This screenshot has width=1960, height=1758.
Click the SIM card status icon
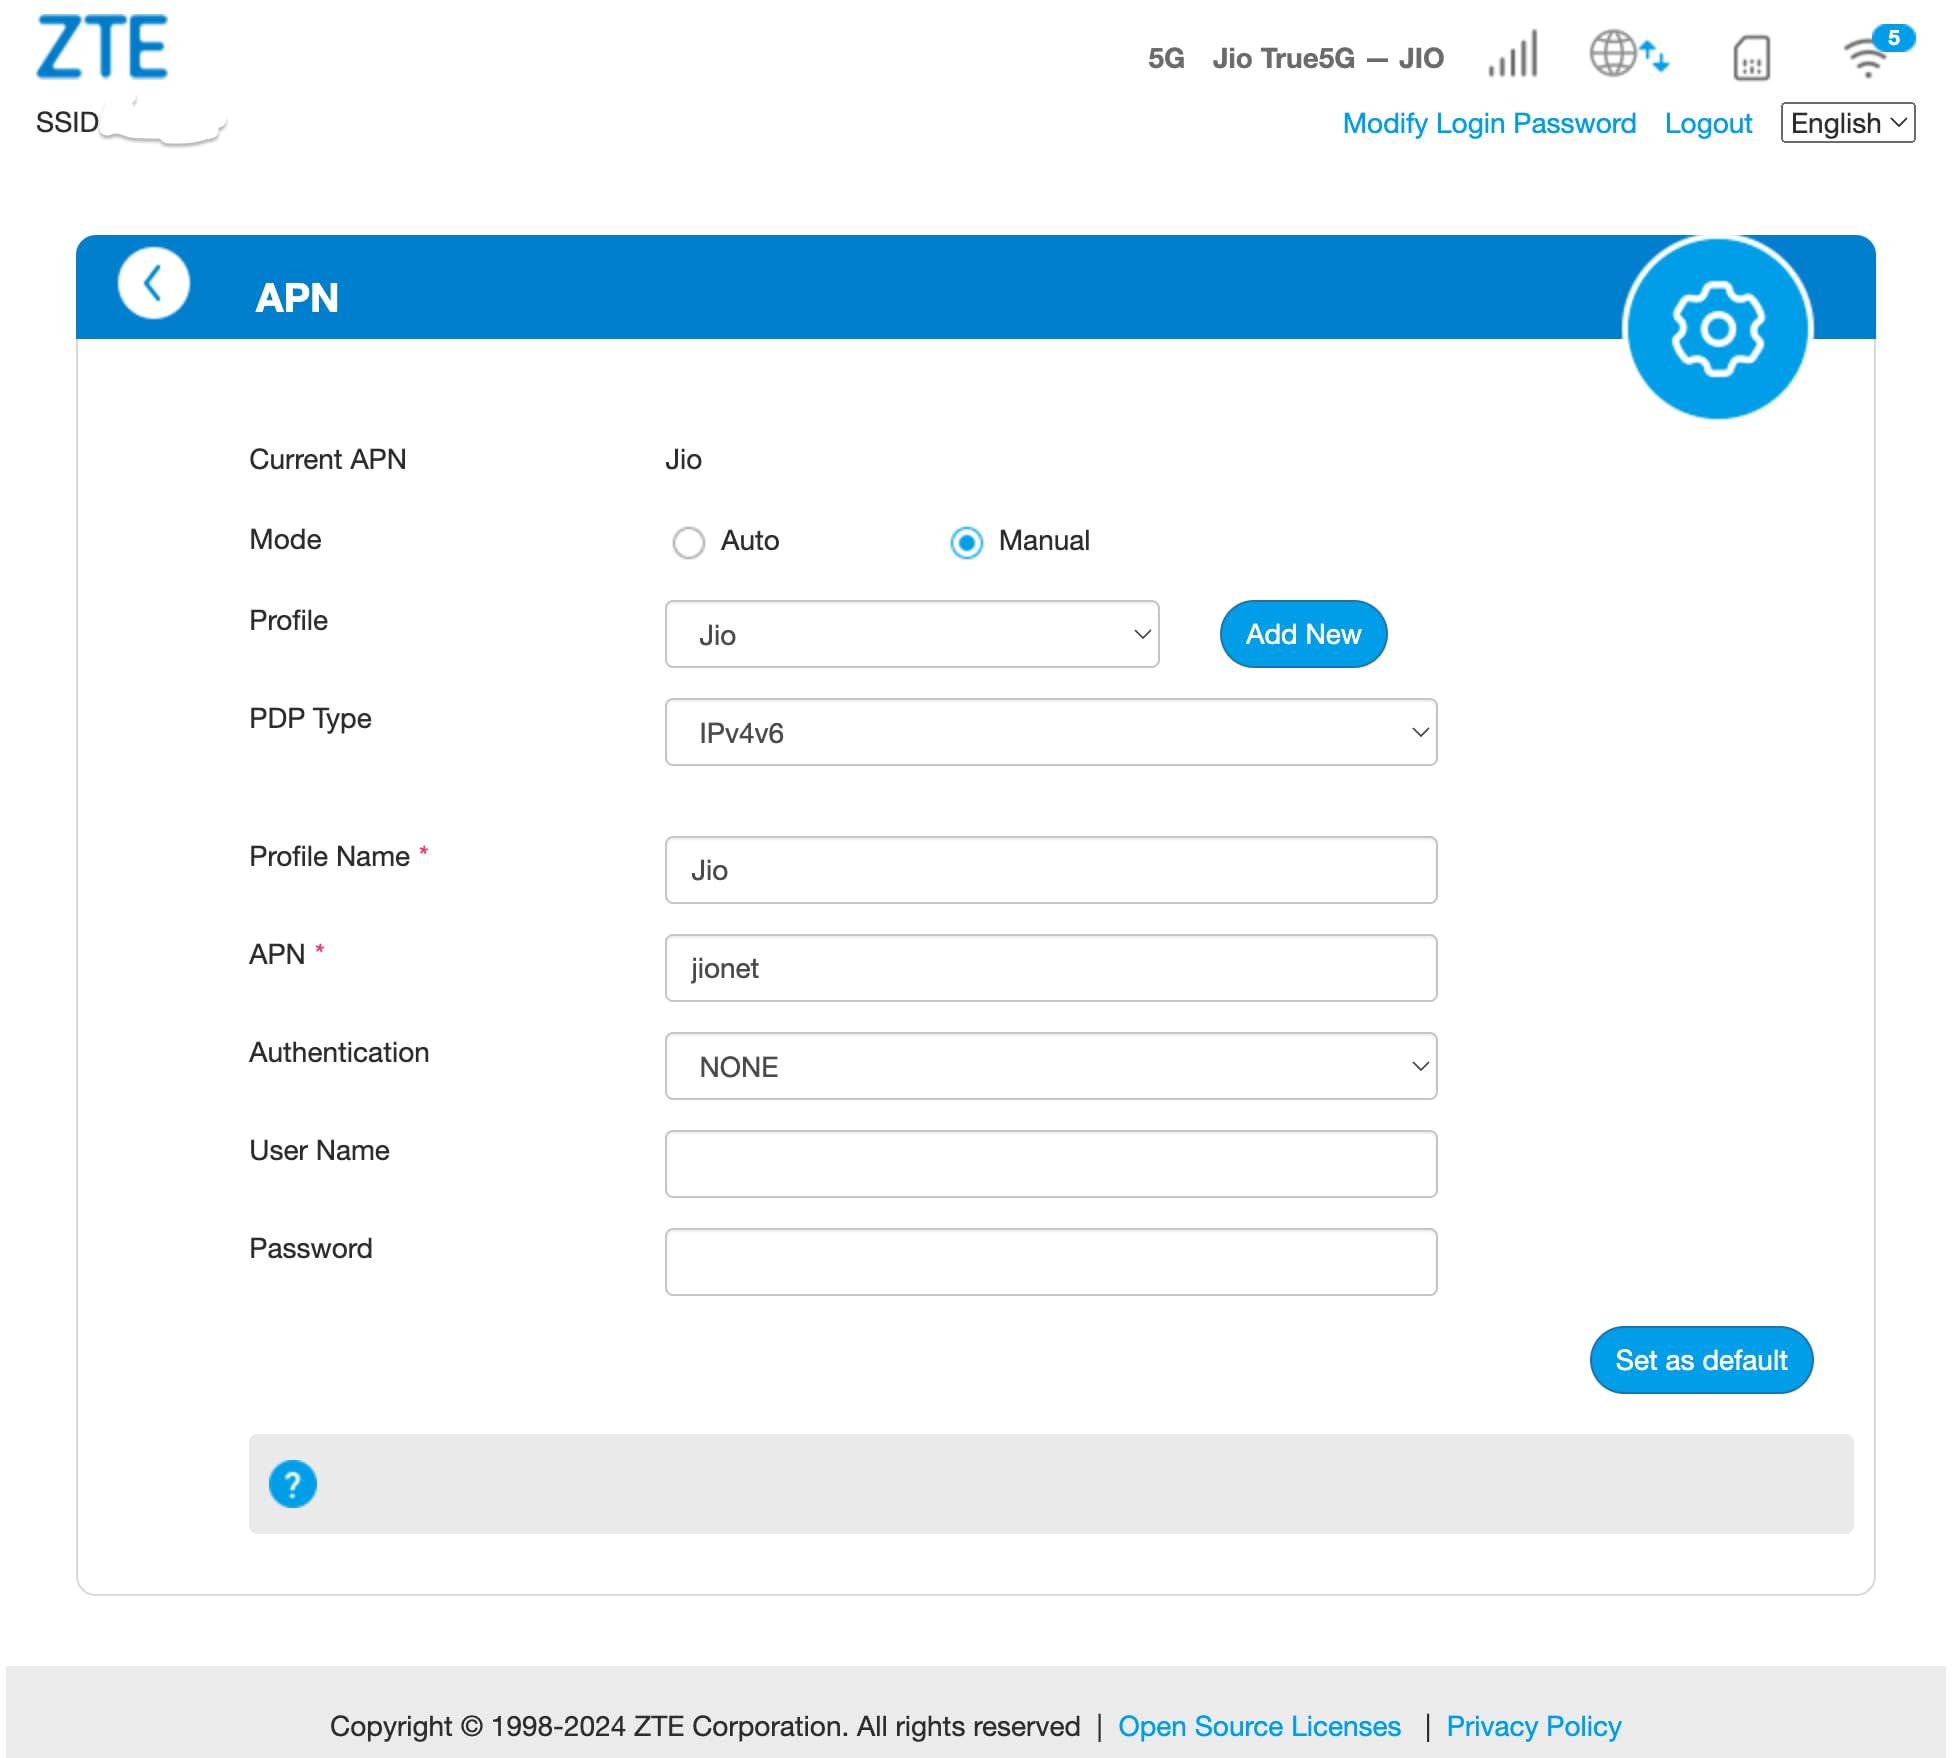point(1750,57)
